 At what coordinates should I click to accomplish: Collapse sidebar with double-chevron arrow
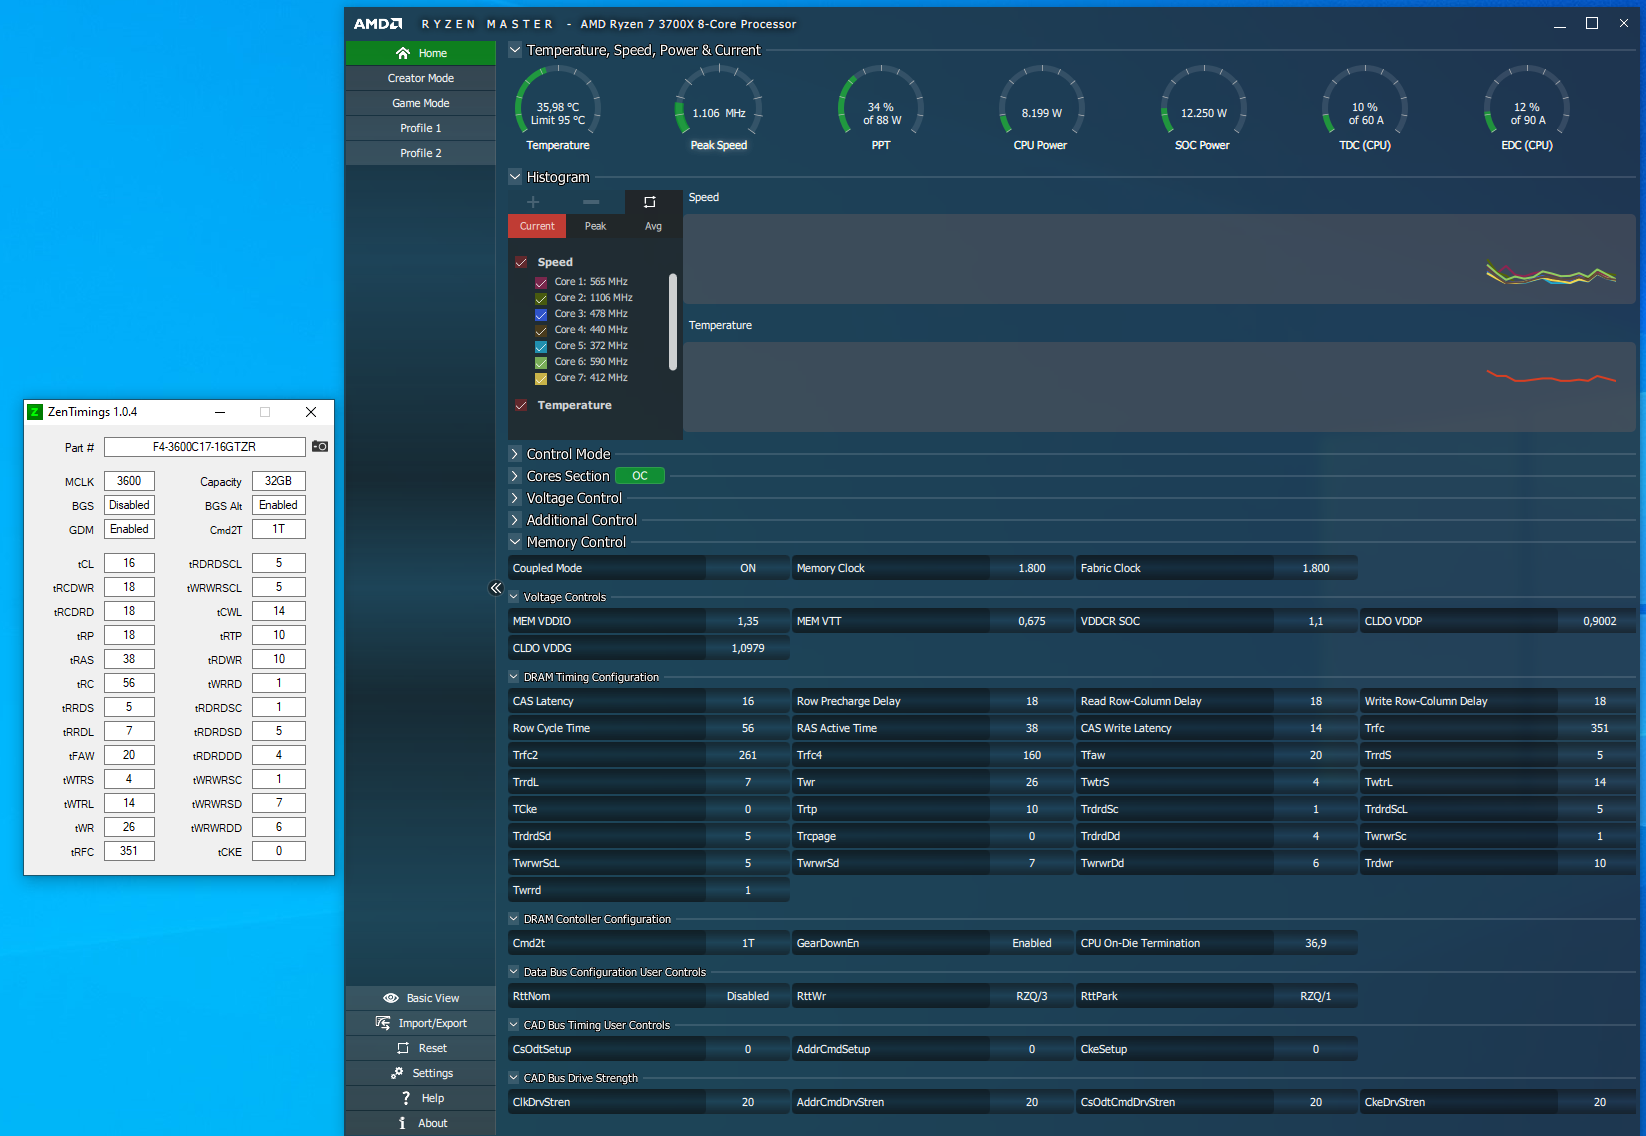coord(496,588)
